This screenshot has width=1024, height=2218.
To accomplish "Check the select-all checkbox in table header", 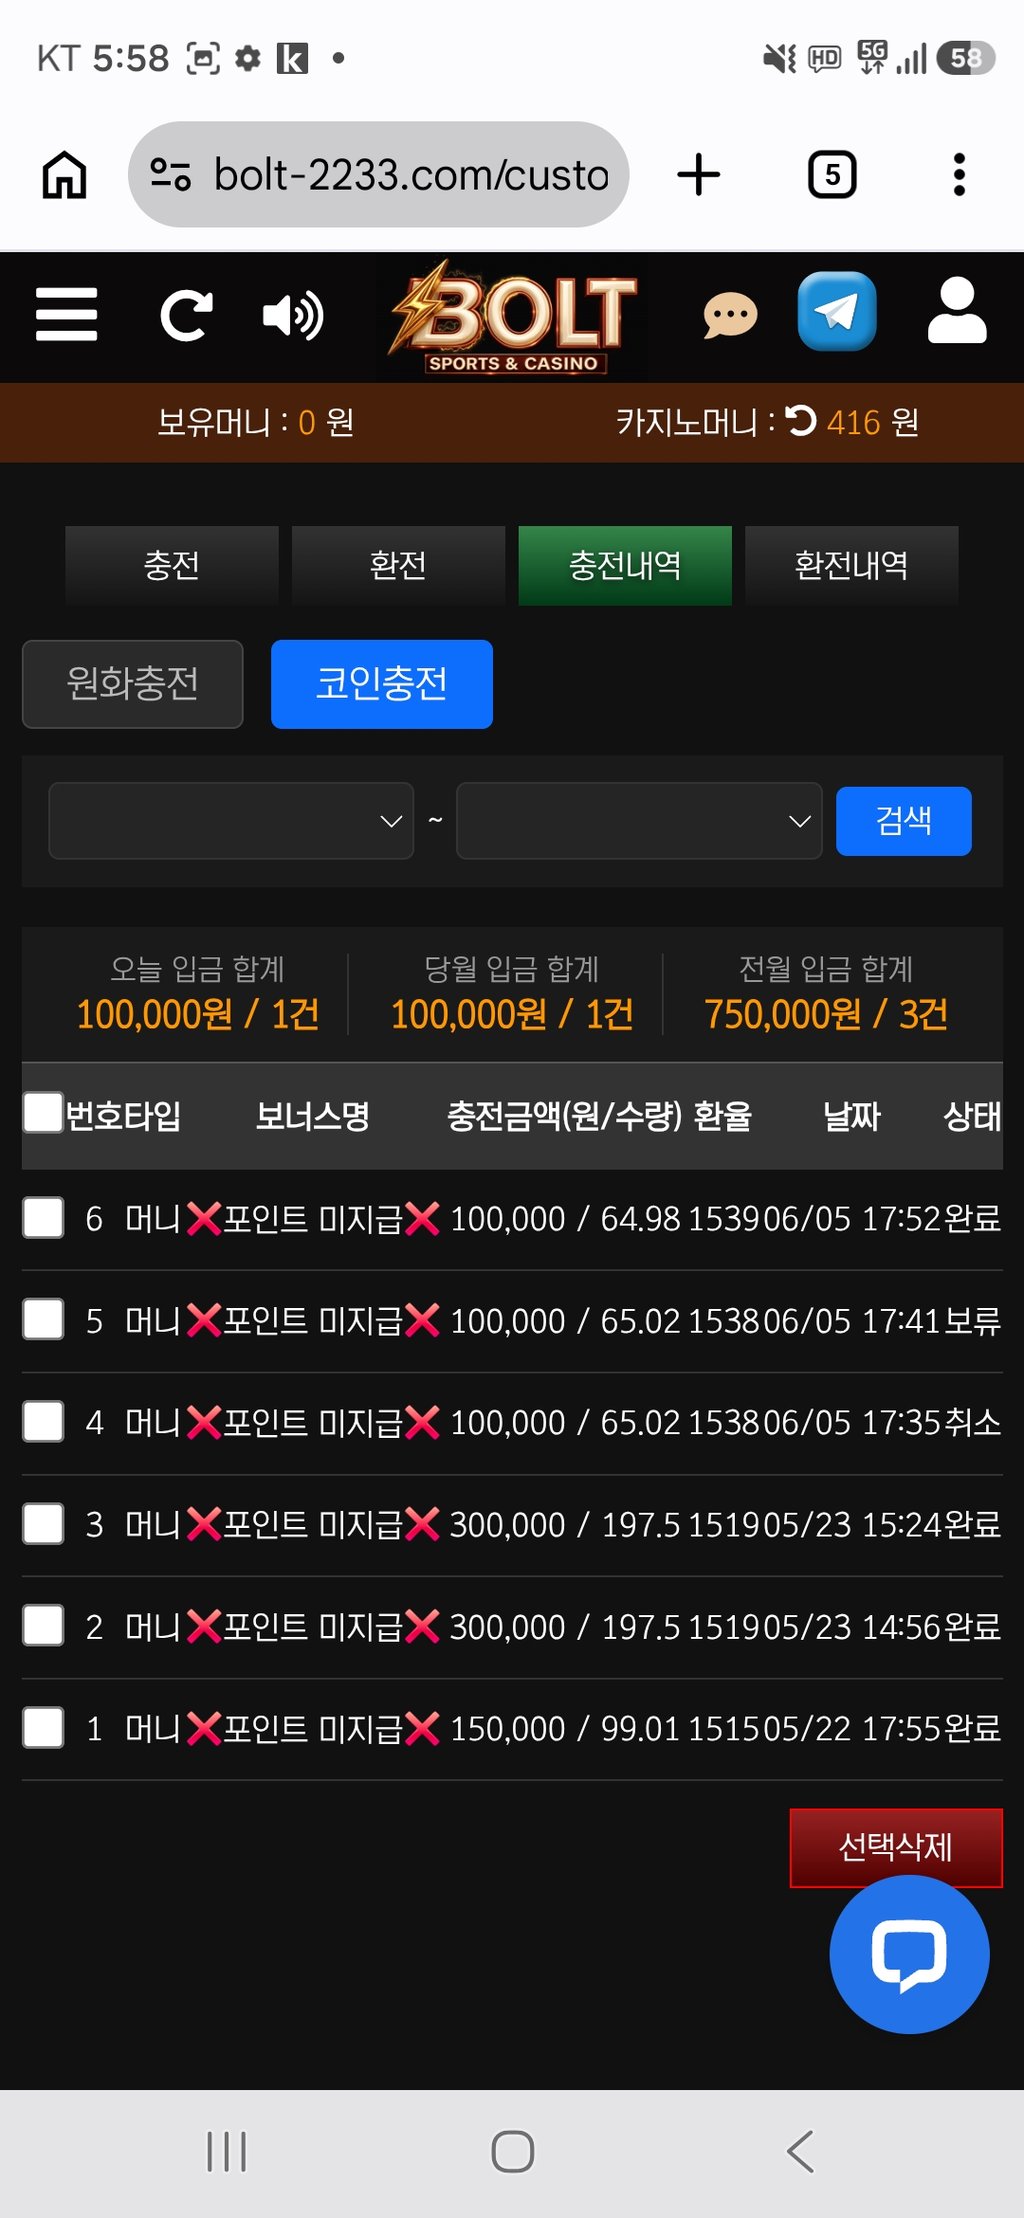I will coord(43,1113).
